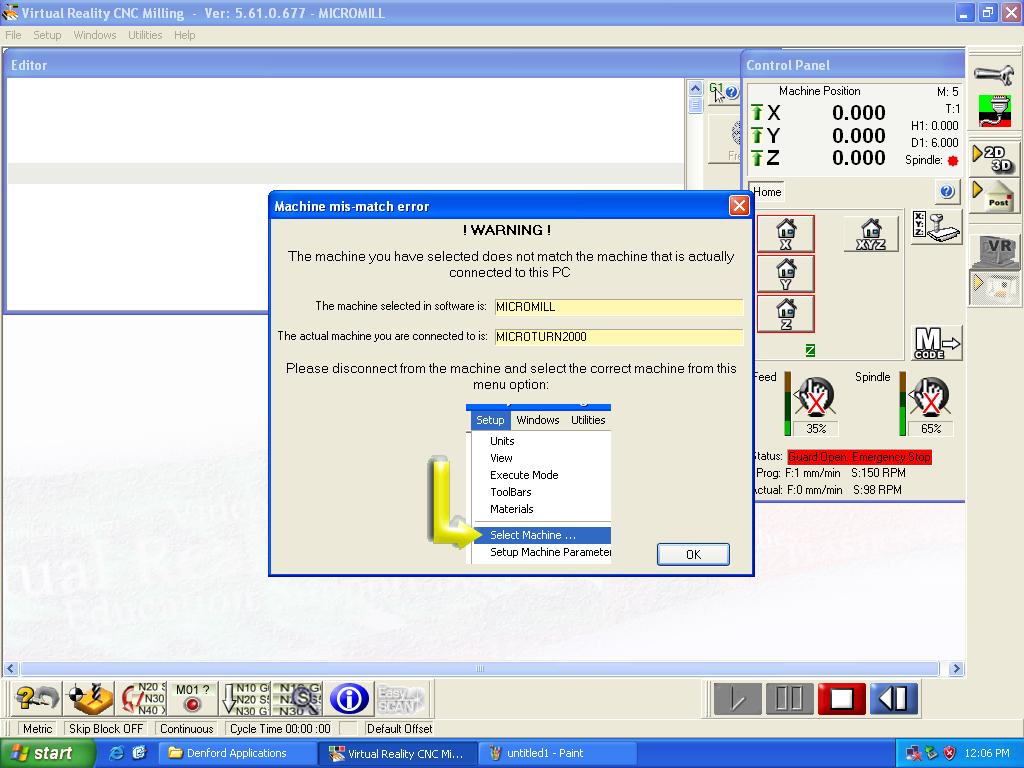Click the Home tab in Control Panel
The image size is (1024, 768).
[x=767, y=191]
